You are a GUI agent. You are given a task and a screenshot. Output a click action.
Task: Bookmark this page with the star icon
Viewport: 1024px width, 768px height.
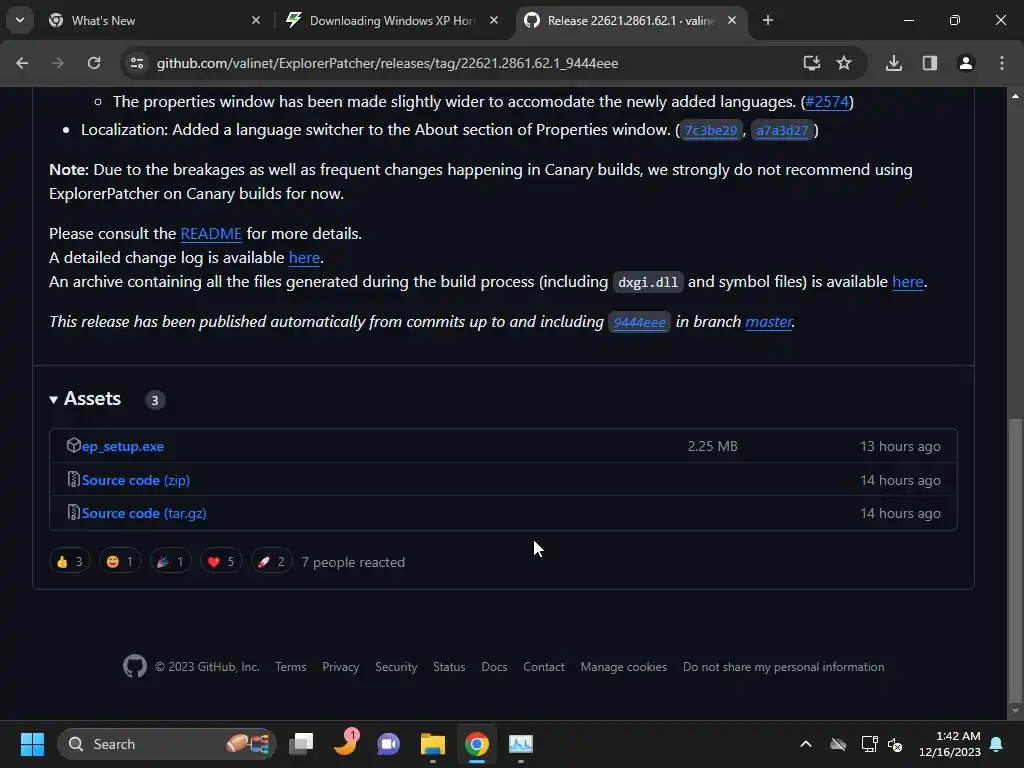pos(844,63)
